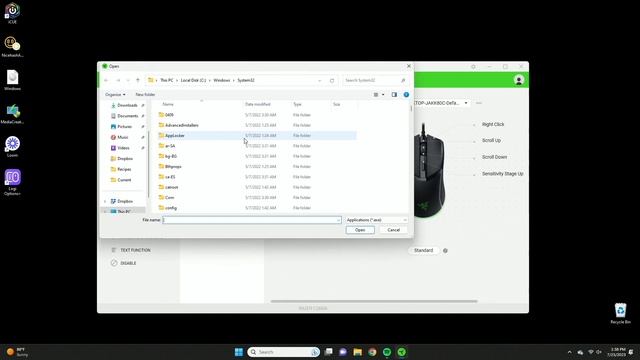The height and width of the screenshot is (360, 640).
Task: Expand the address bar previous locations dropdown
Action: [x=320, y=80]
